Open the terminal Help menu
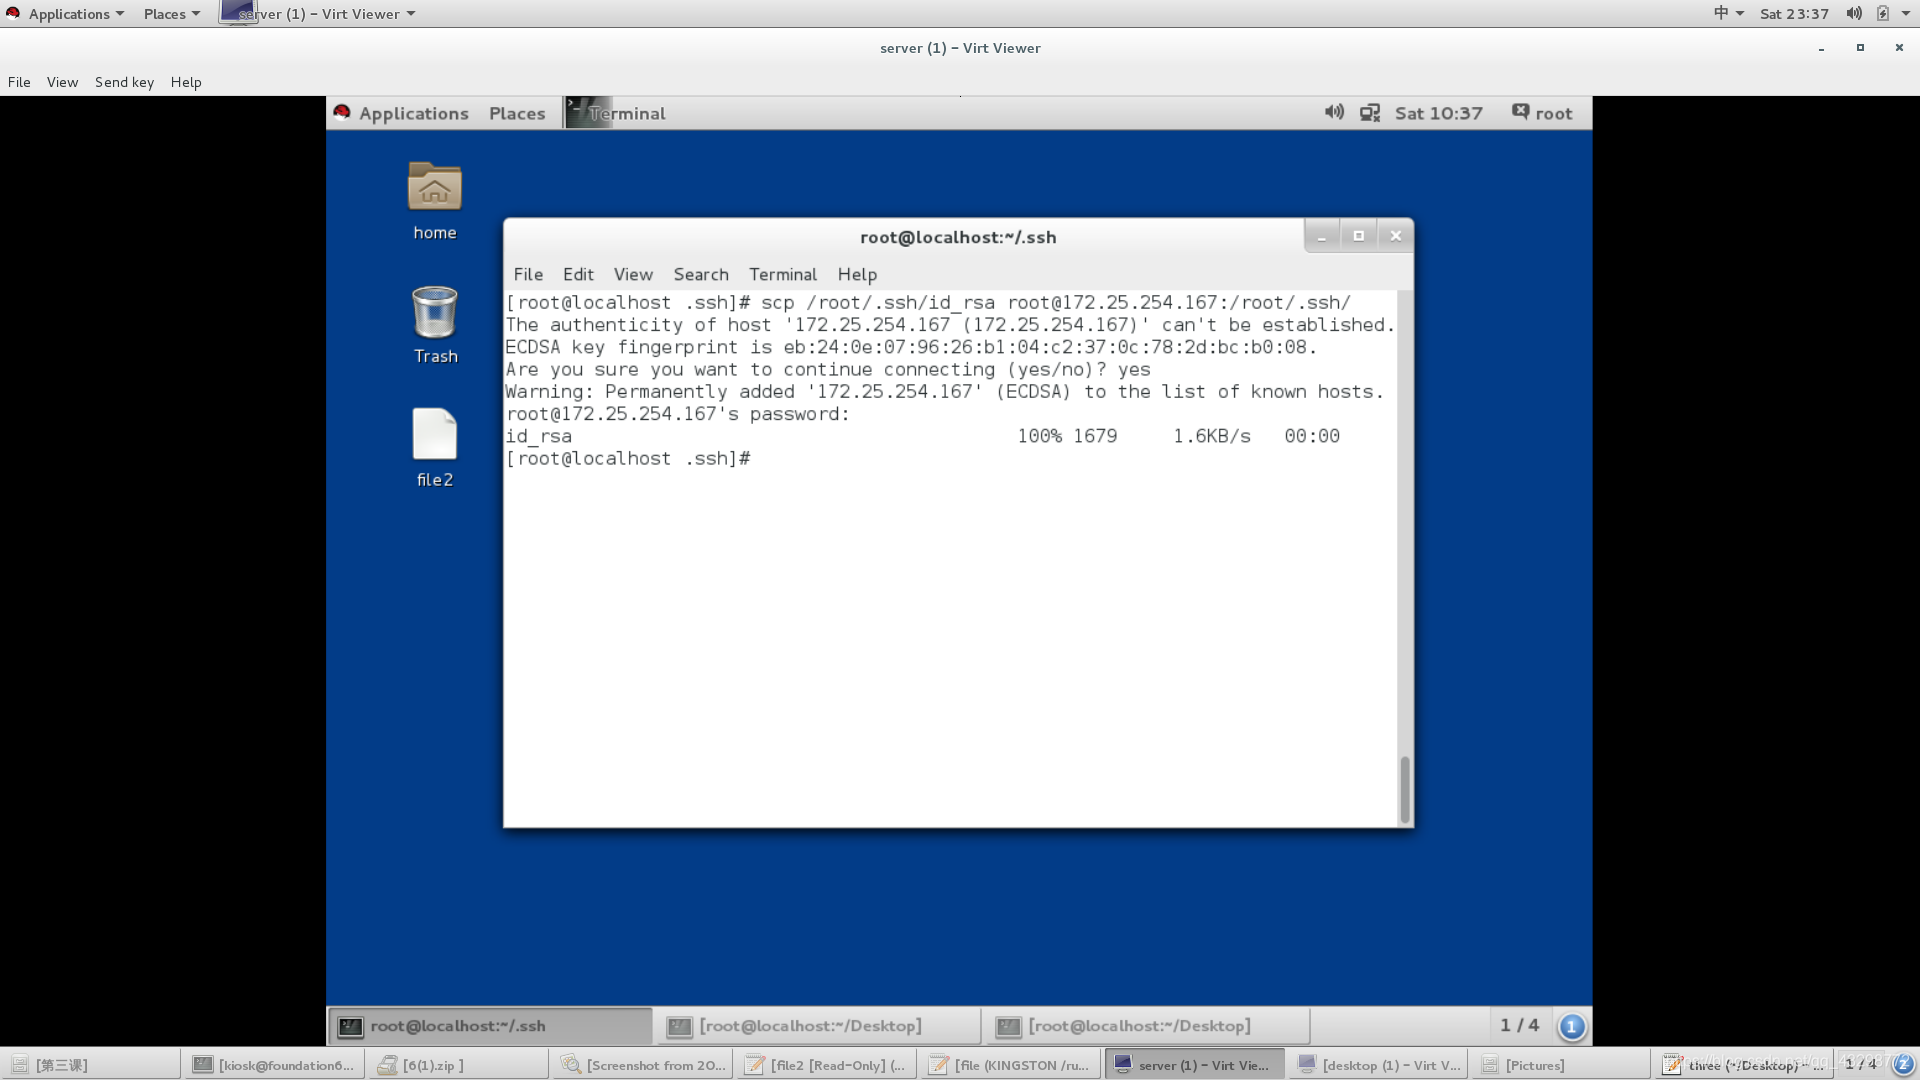This screenshot has width=1920, height=1080. (x=857, y=274)
